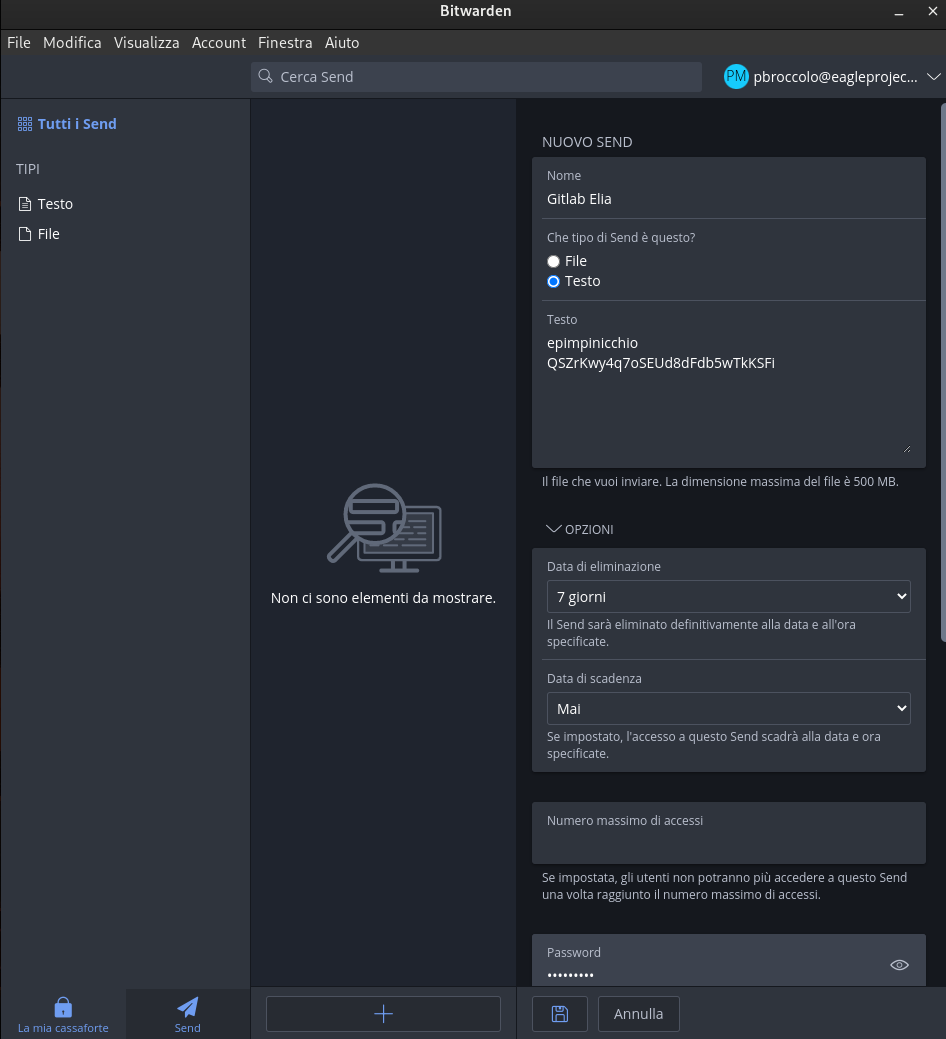This screenshot has width=946, height=1039.
Task: Select the Testo radio button
Action: pos(554,282)
